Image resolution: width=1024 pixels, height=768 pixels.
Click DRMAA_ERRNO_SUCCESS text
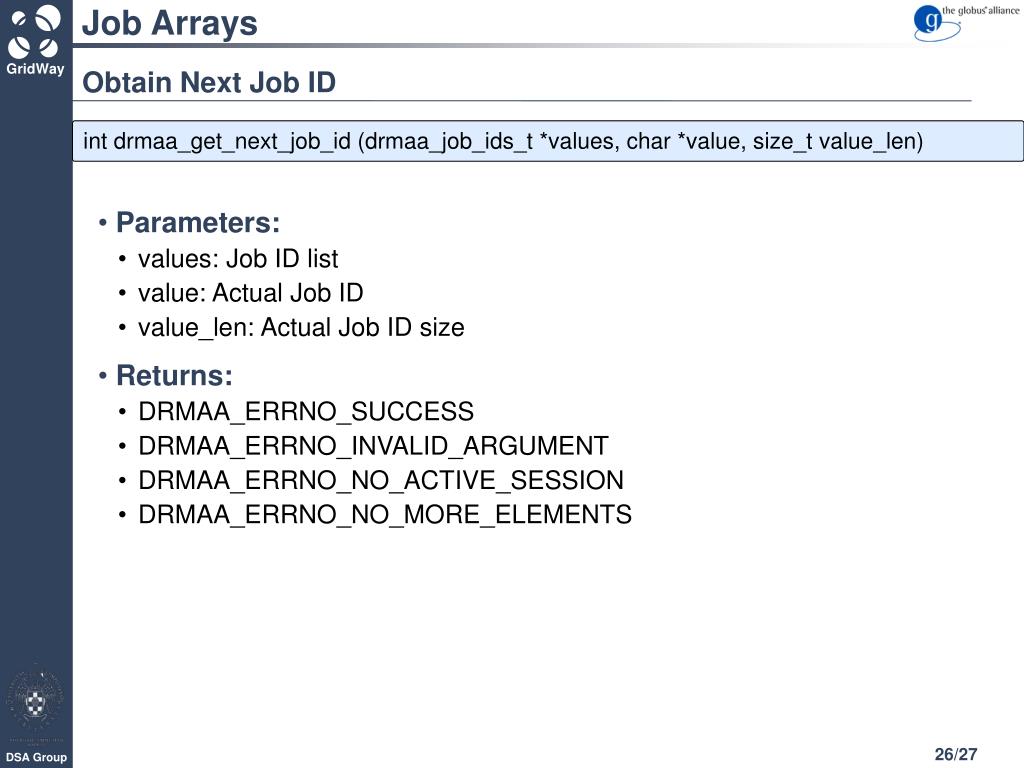[306, 412]
